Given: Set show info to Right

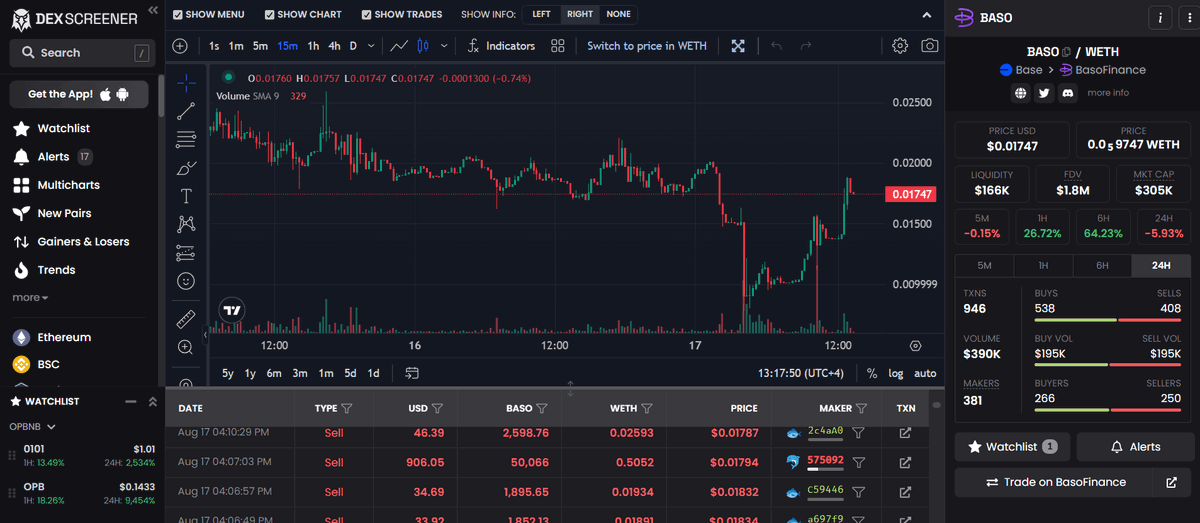Looking at the screenshot, I should point(579,15).
